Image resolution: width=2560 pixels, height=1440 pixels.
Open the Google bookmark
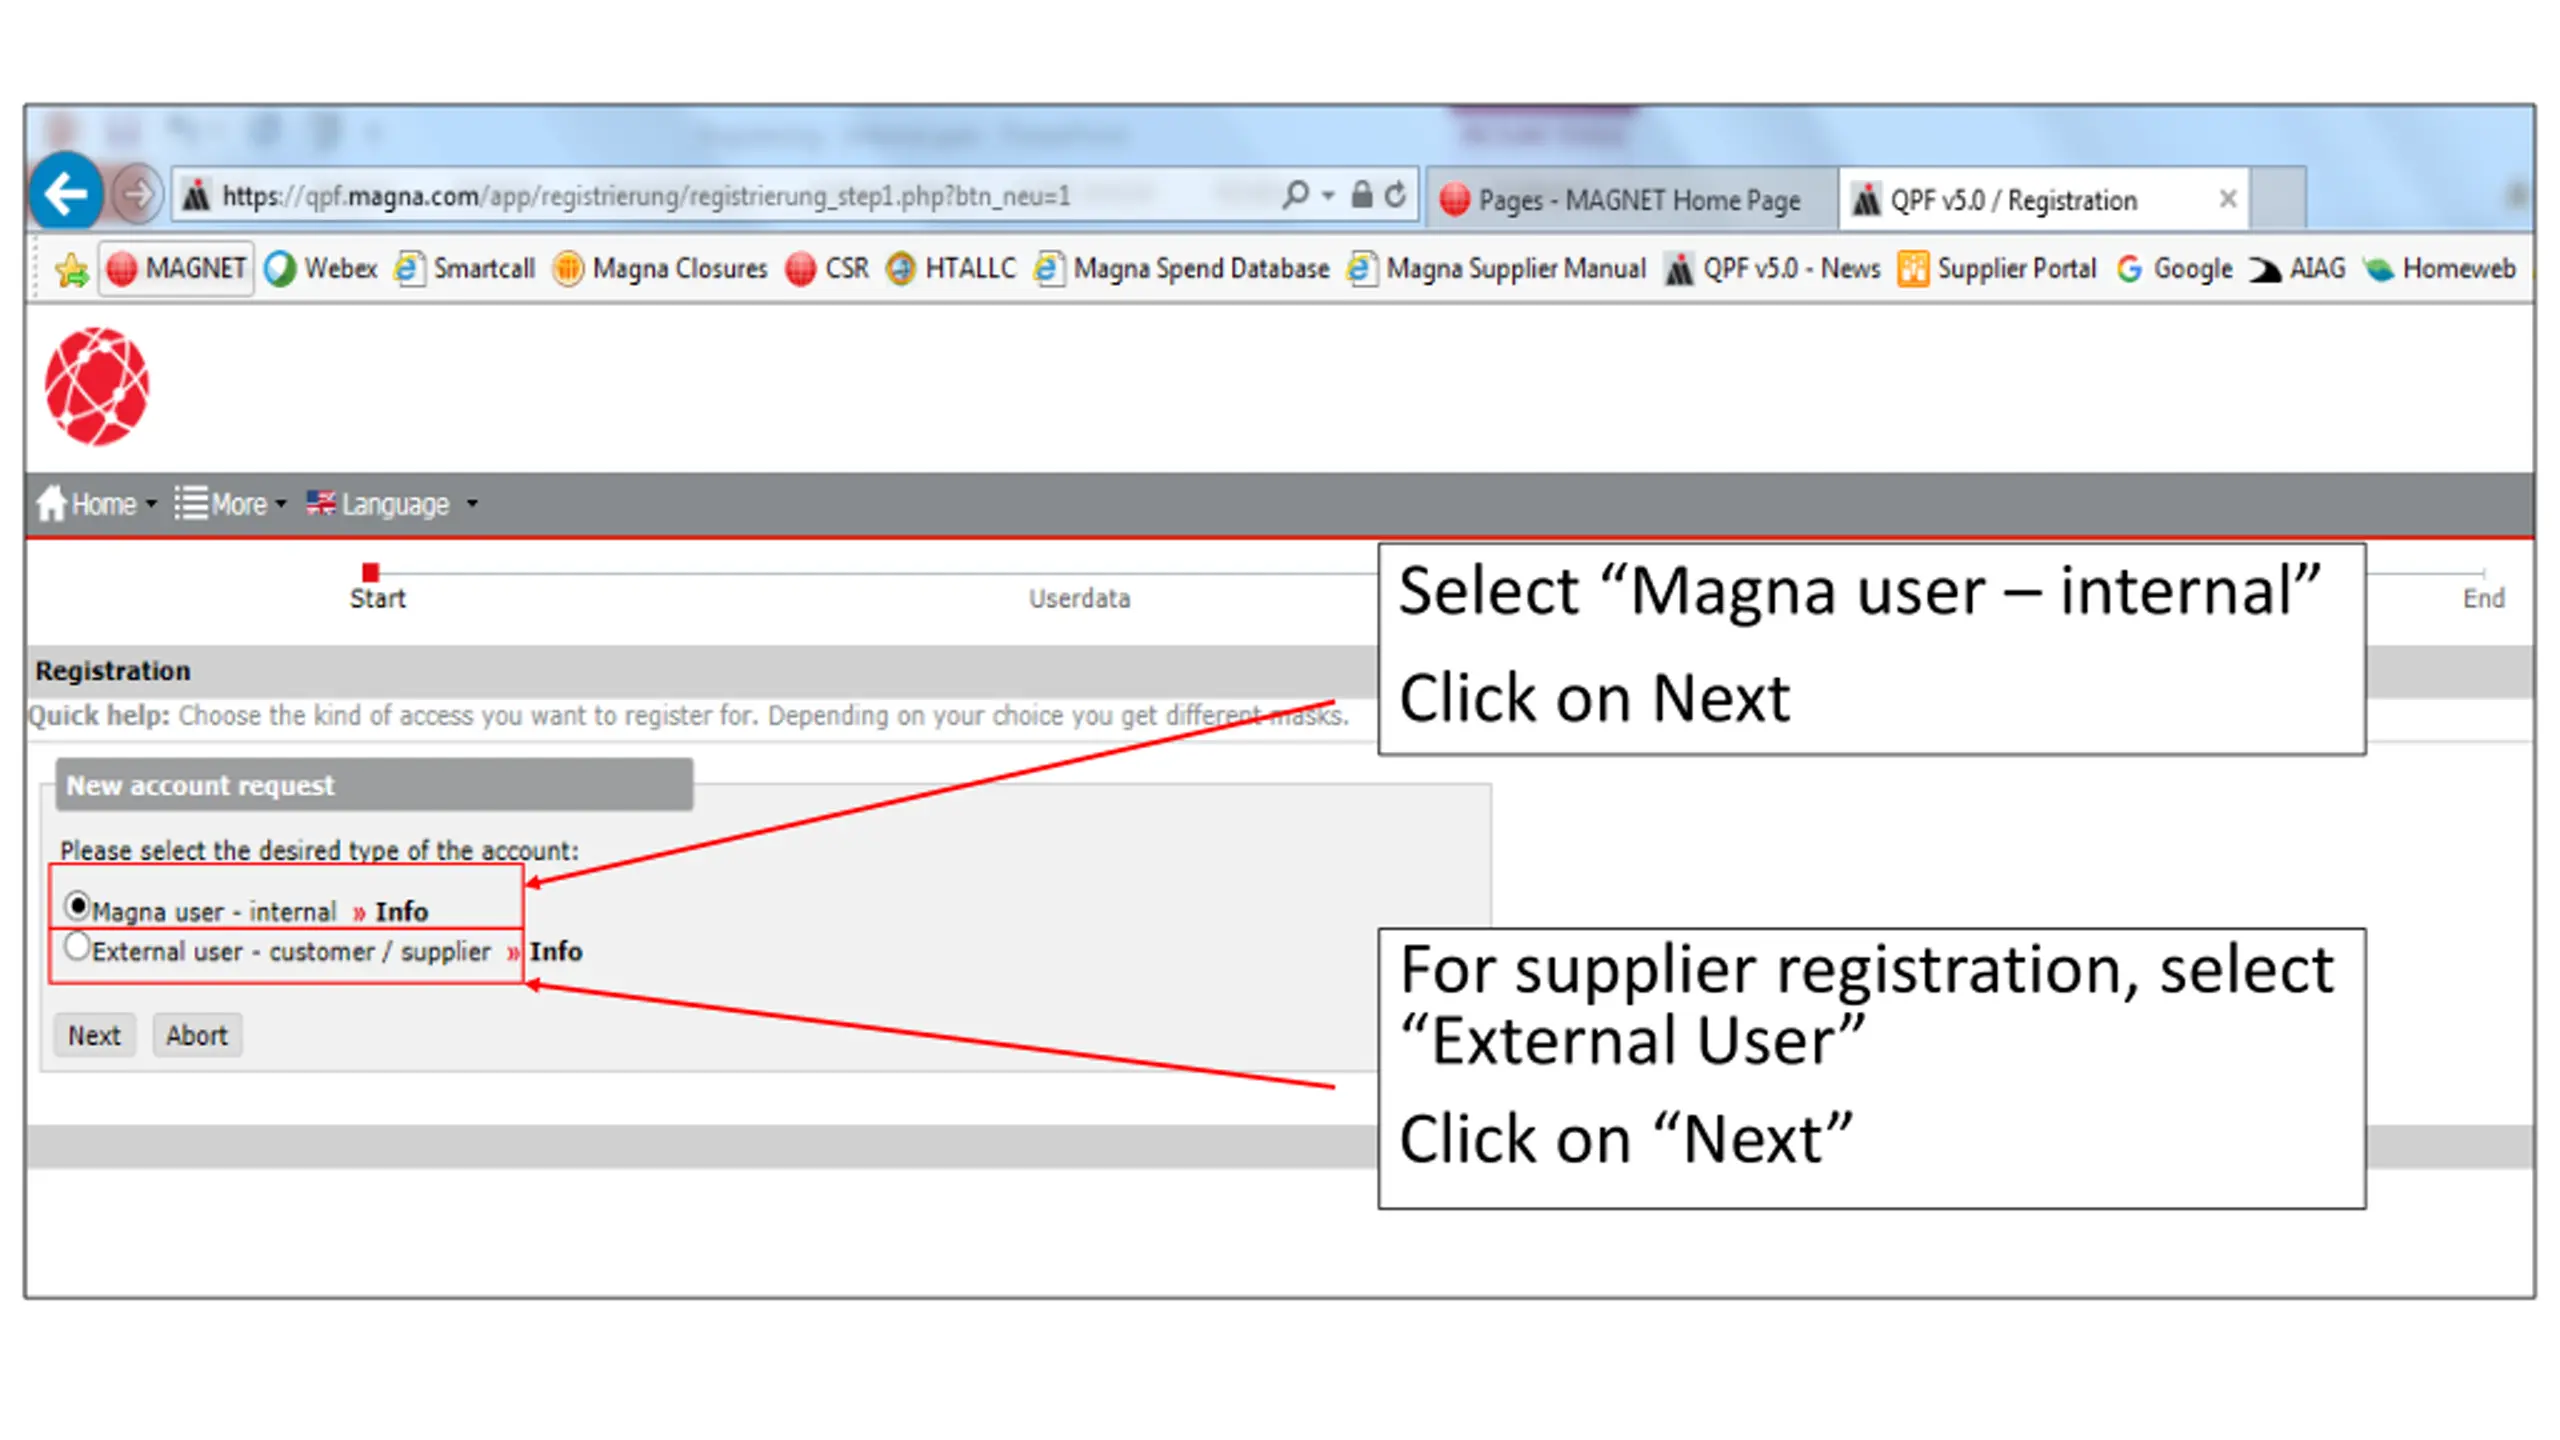[2175, 268]
